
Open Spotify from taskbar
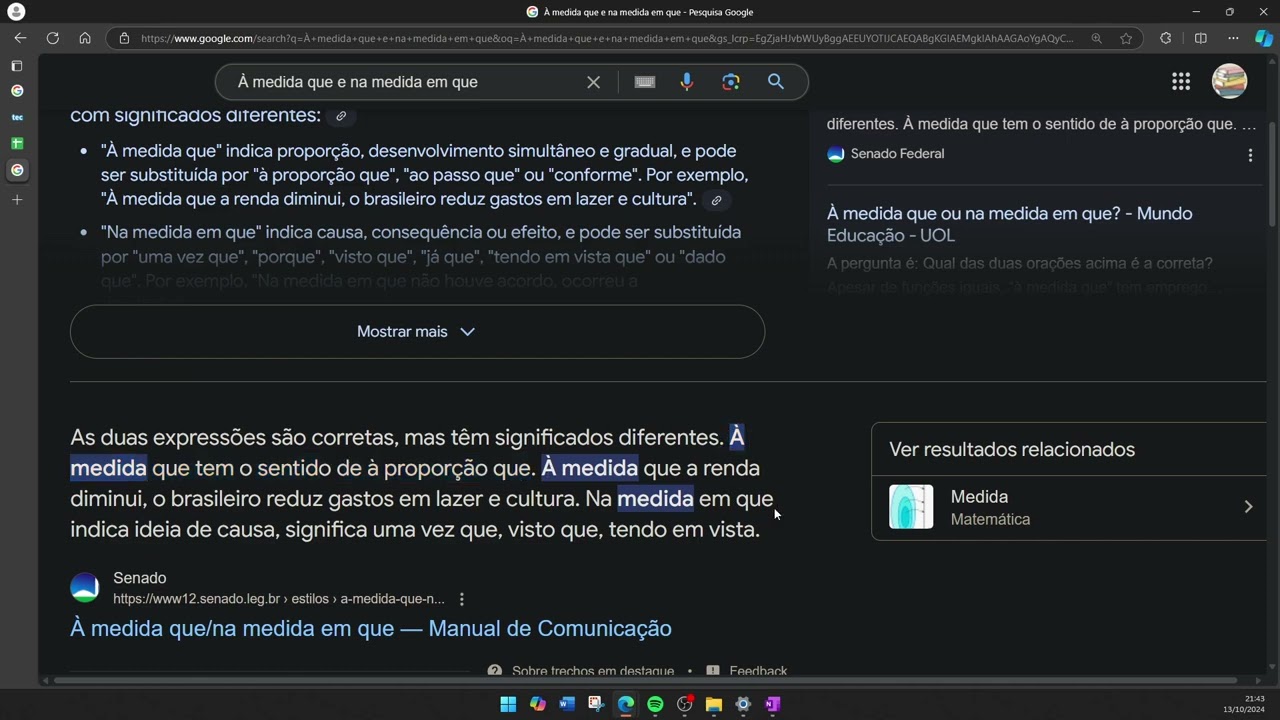point(655,704)
